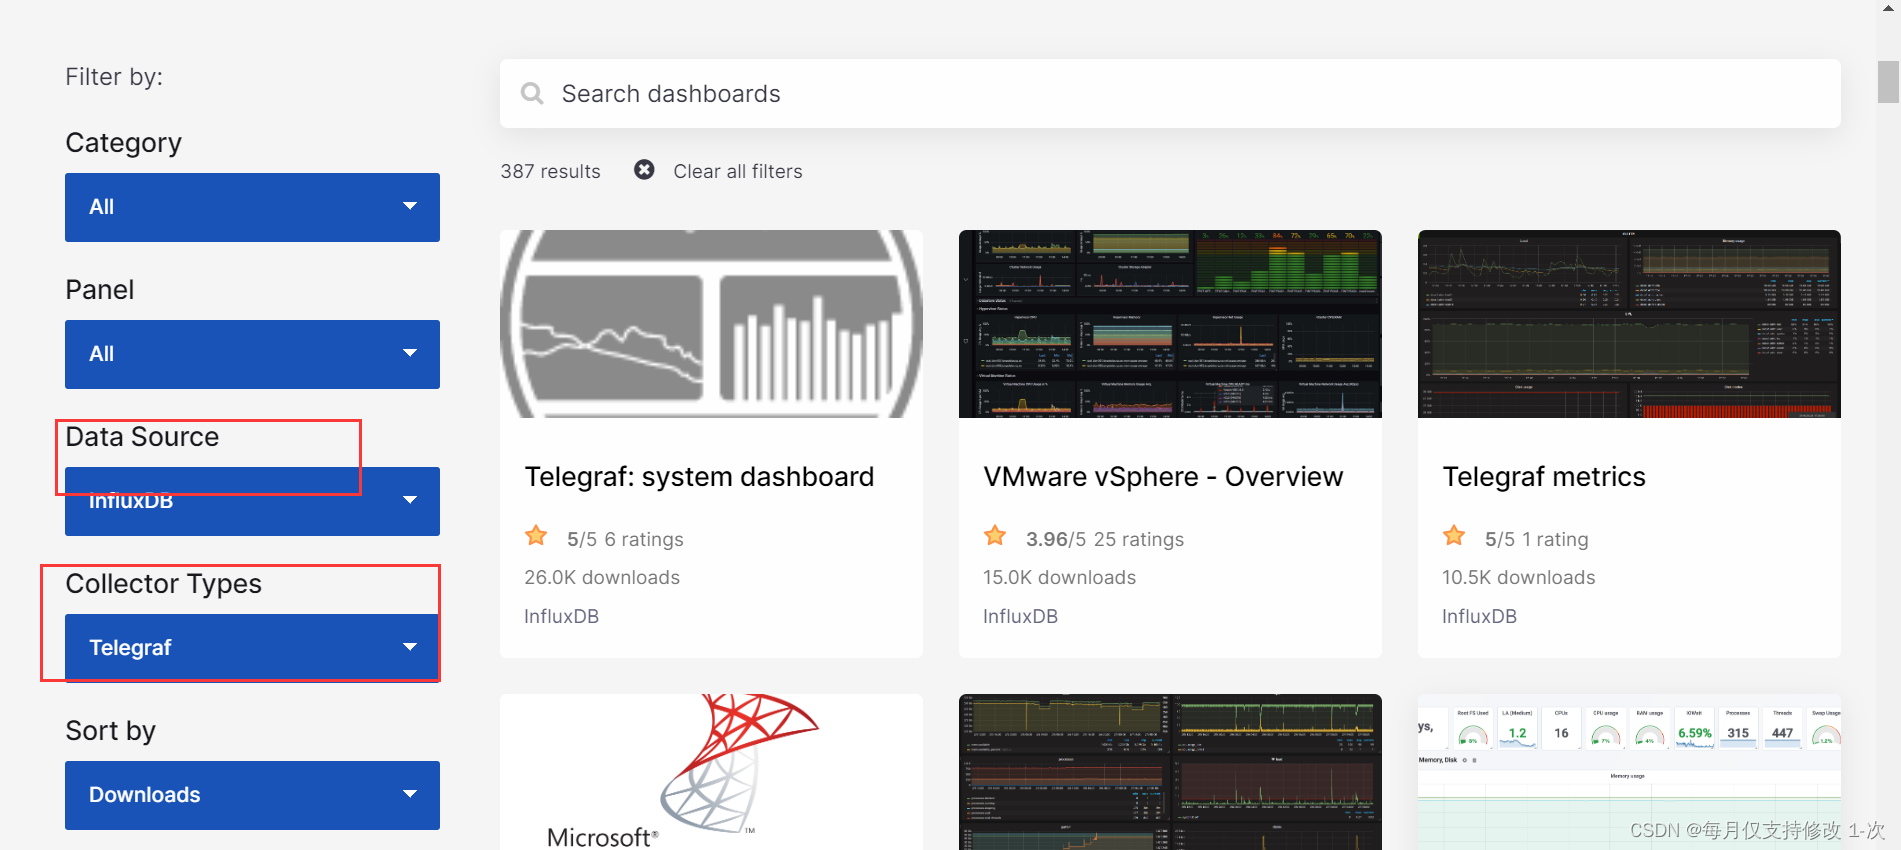Click the star icon on VMware vSphere - Overview
Image resolution: width=1901 pixels, height=850 pixels.
pyautogui.click(x=995, y=536)
